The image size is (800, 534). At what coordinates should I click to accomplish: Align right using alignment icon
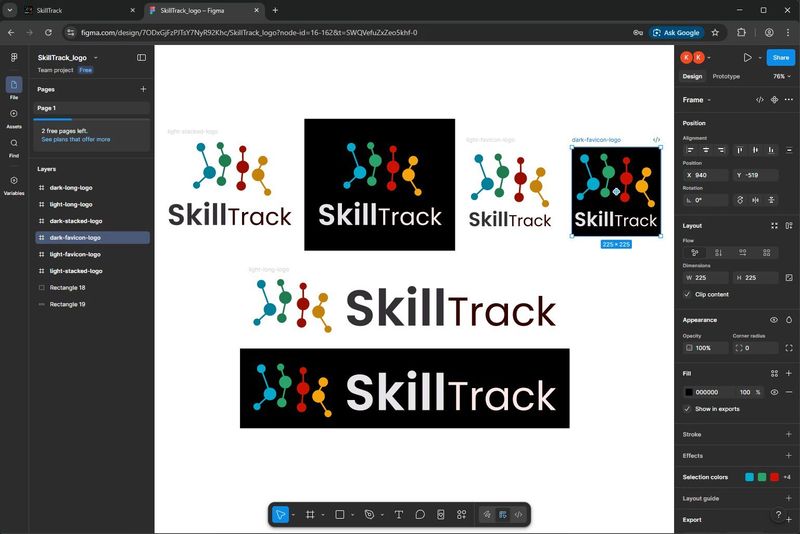[721, 150]
